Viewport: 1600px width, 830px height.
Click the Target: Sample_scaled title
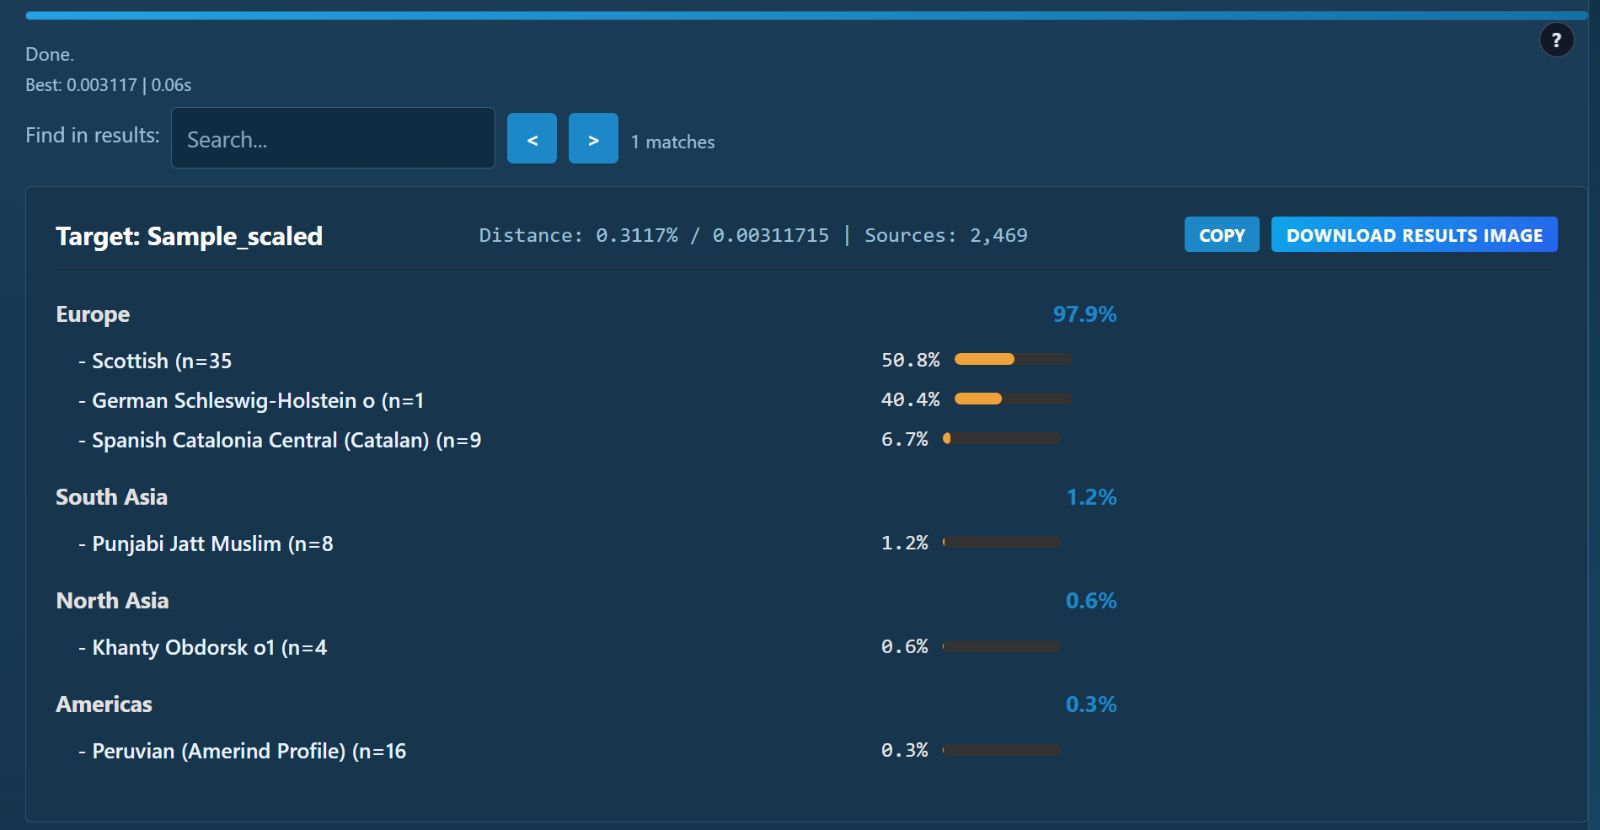tap(189, 236)
